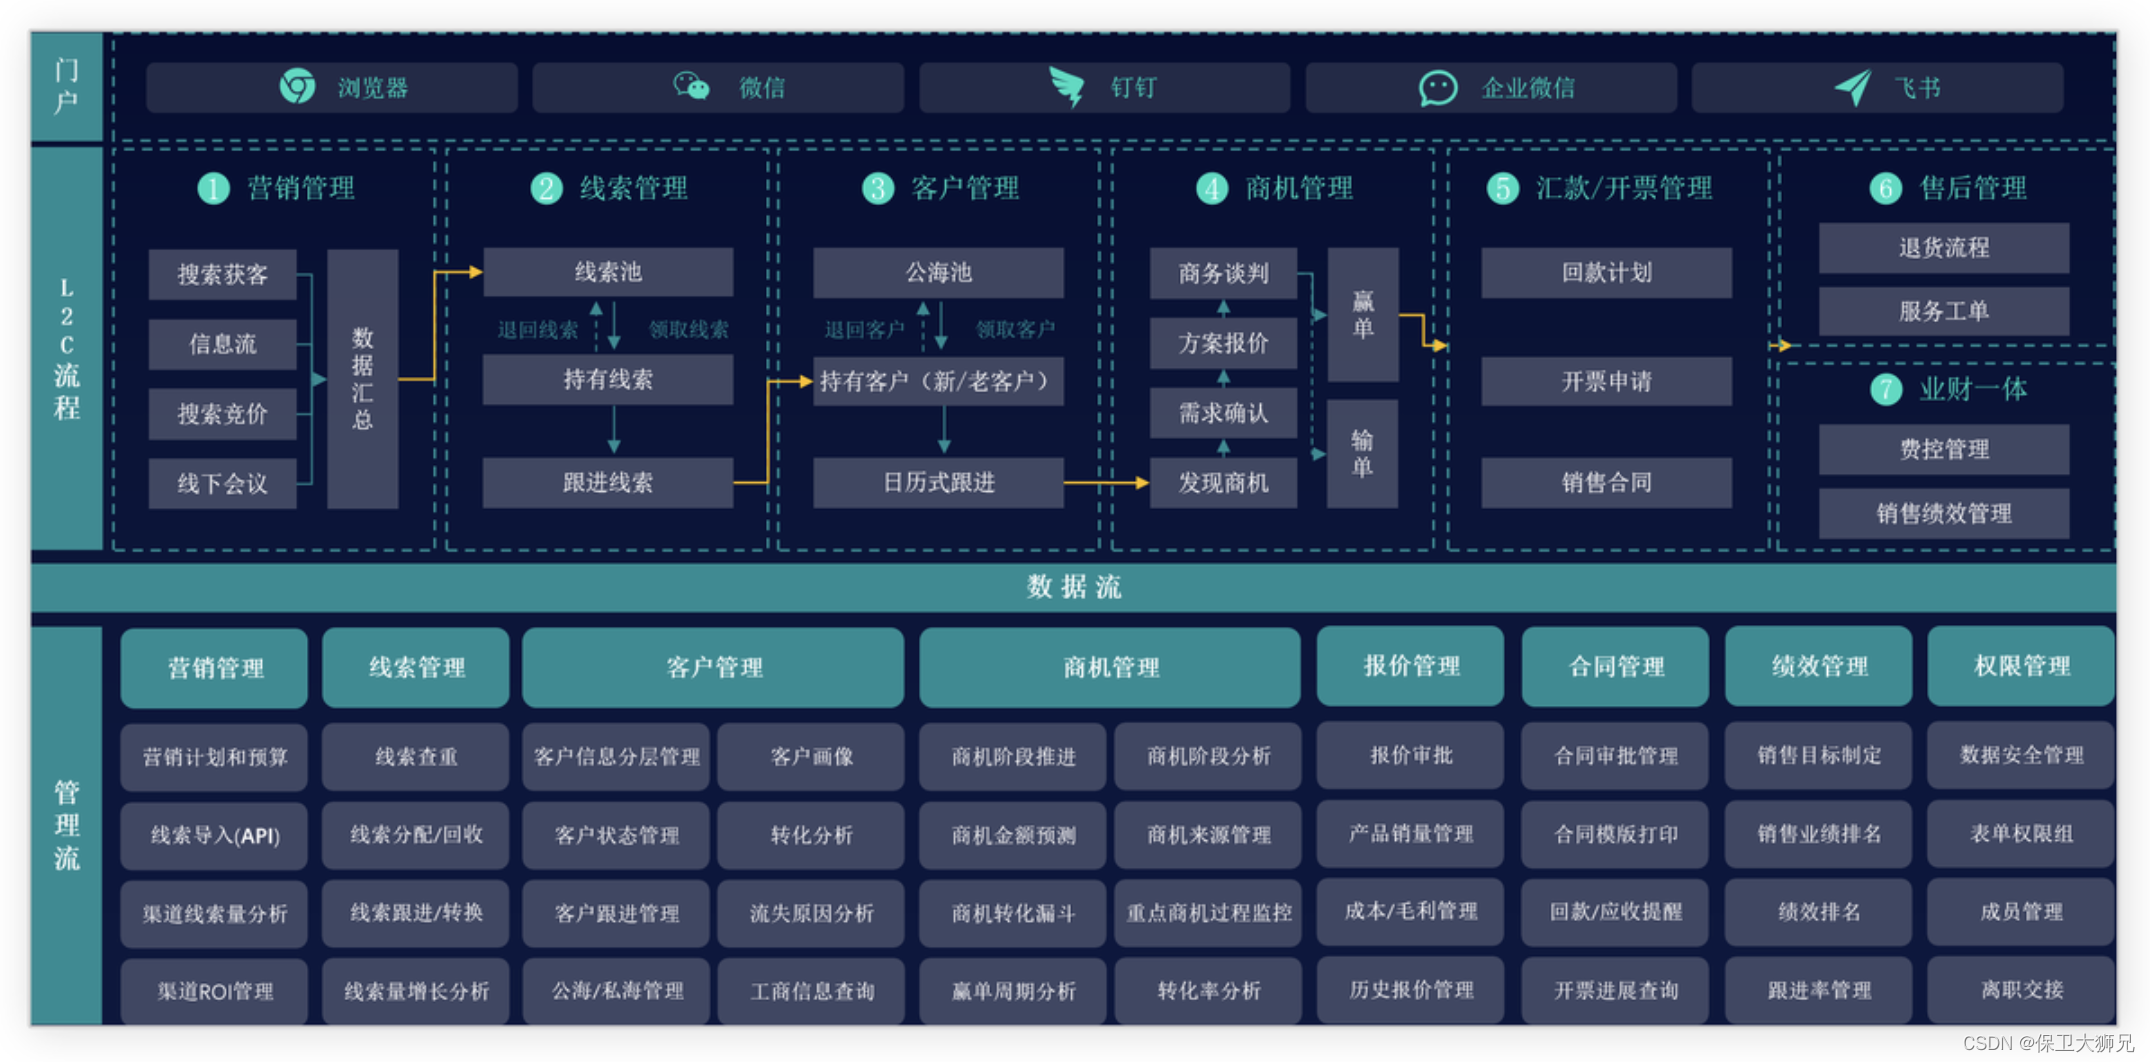Image resolution: width=2150 pixels, height=1062 pixels.
Task: Click the 成本/毛利管理 item
Action: pyautogui.click(x=1410, y=911)
